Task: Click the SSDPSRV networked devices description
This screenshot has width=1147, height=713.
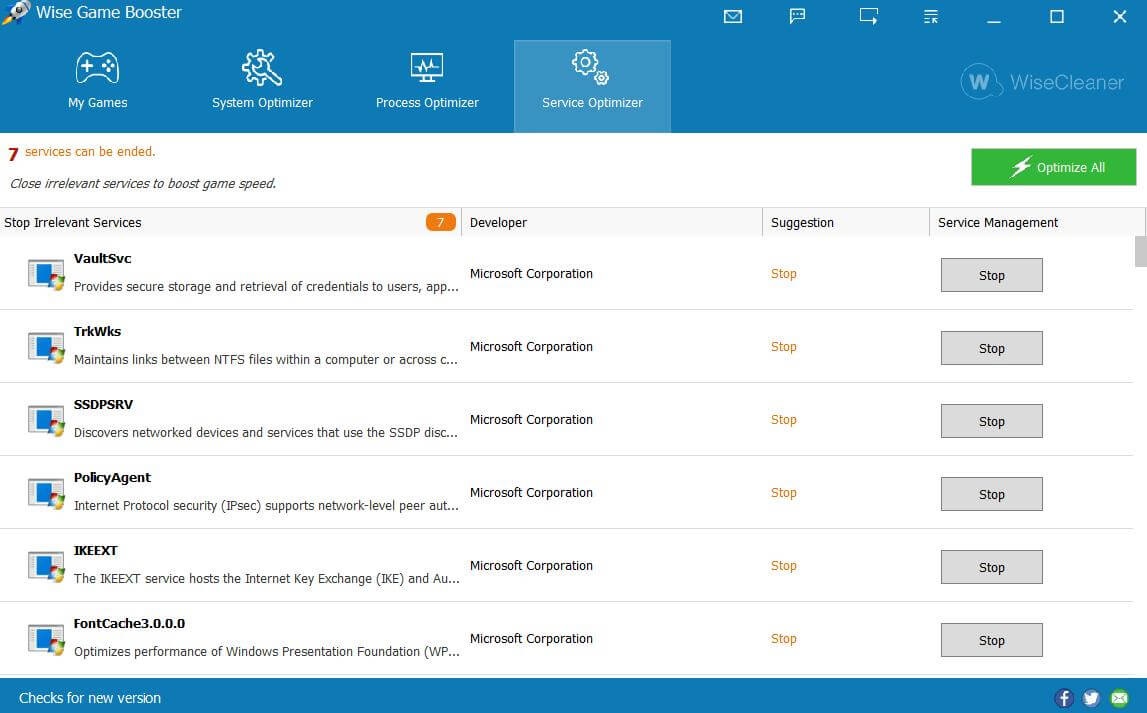Action: [x=266, y=433]
